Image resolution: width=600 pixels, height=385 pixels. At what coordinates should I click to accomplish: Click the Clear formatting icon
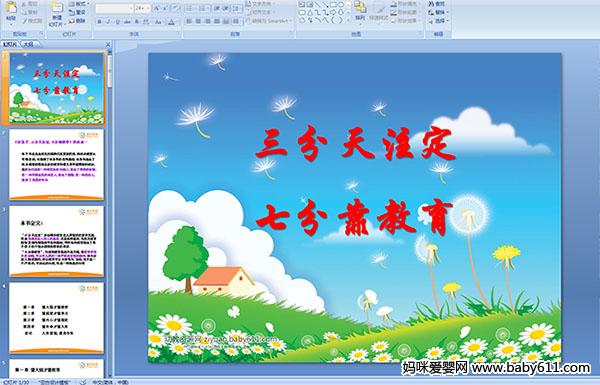pos(175,8)
